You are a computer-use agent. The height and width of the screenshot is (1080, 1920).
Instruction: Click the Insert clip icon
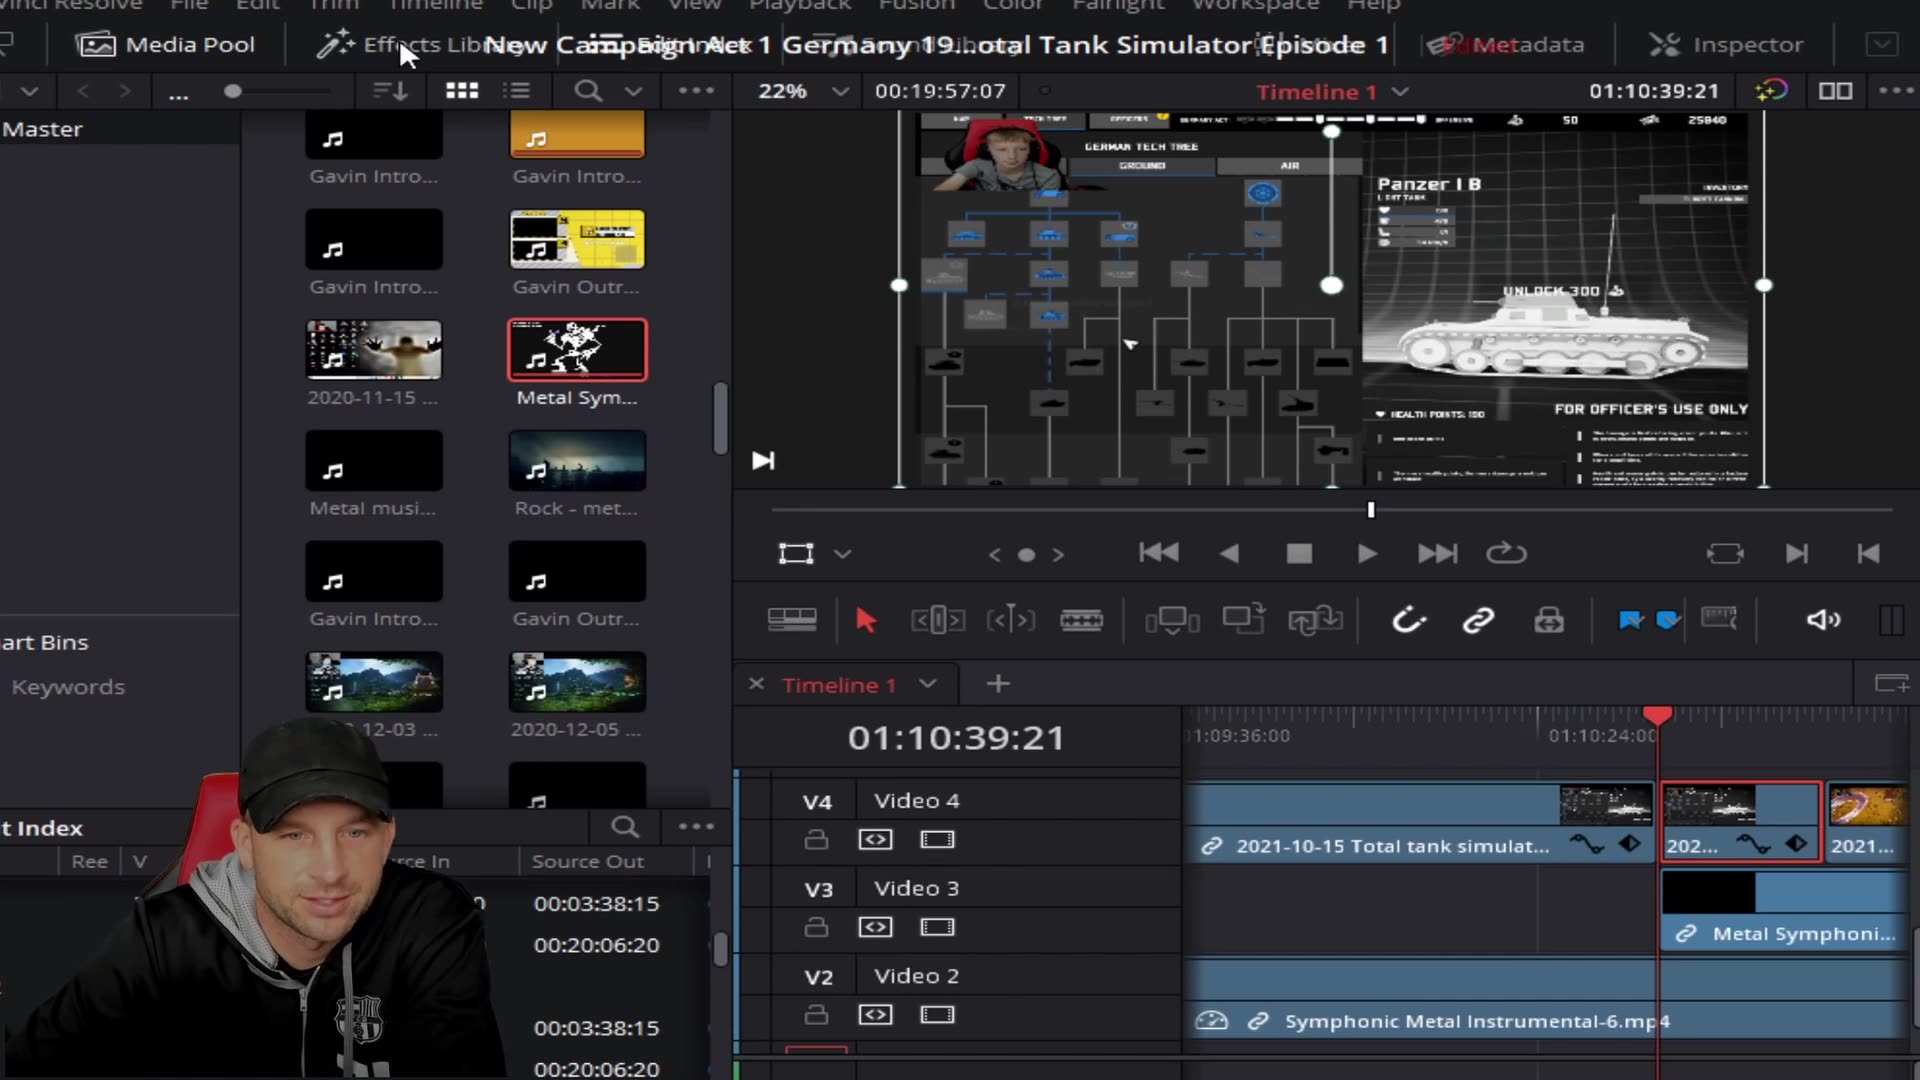(1173, 620)
